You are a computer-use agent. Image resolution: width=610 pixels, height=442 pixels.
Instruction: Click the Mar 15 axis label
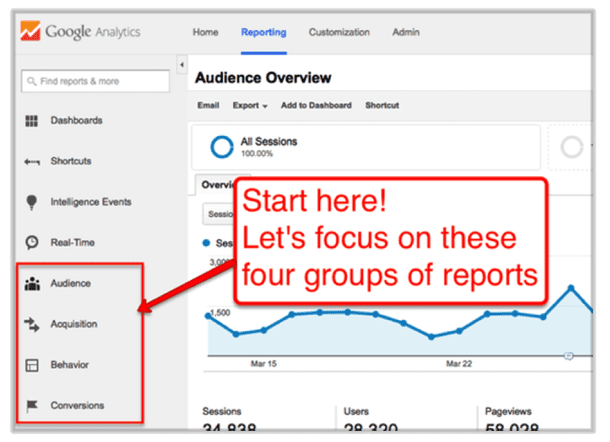coord(263,364)
